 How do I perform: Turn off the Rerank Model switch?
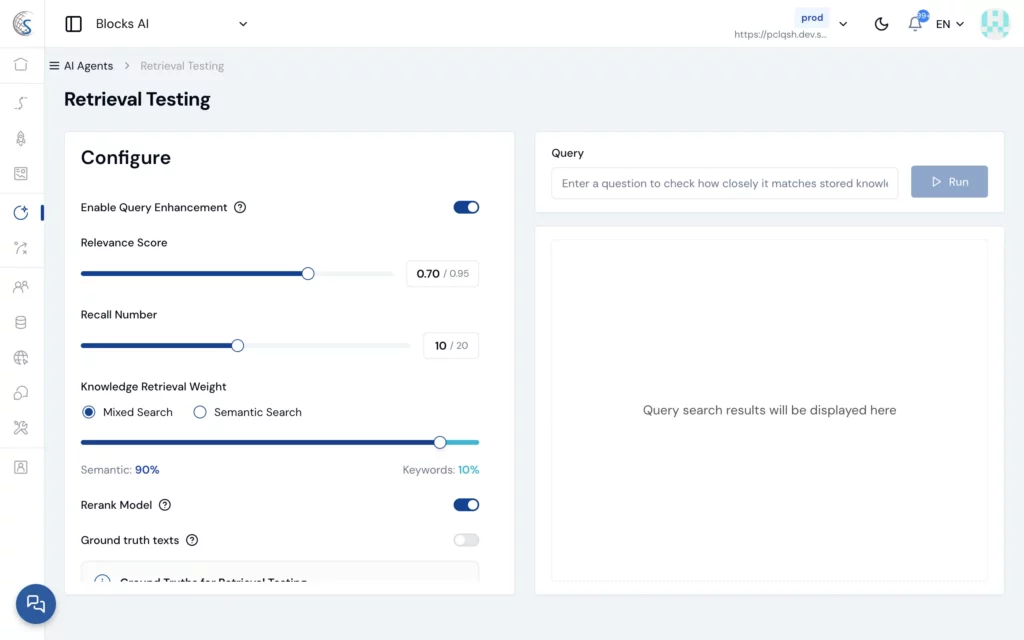[466, 505]
